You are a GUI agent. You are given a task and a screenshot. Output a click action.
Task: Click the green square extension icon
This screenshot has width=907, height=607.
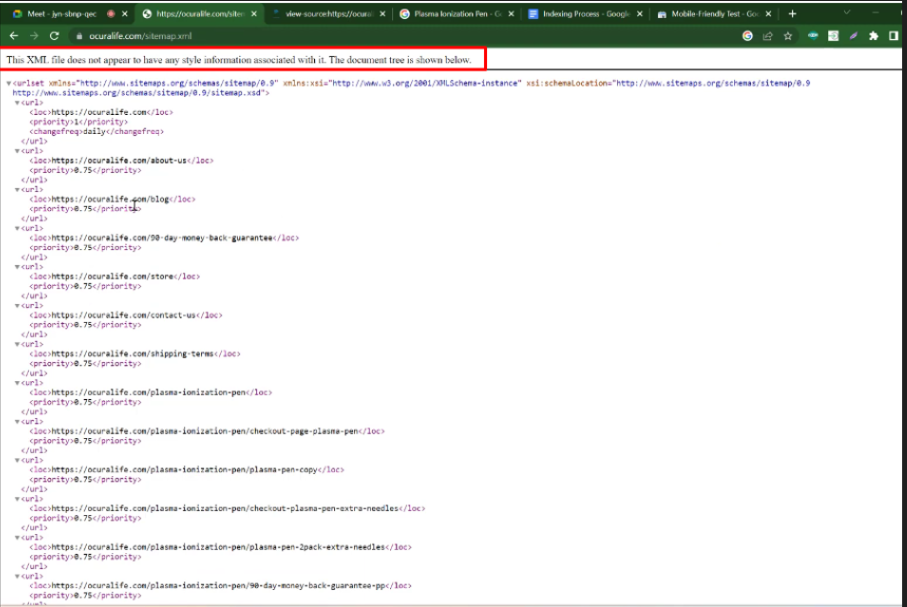(833, 36)
